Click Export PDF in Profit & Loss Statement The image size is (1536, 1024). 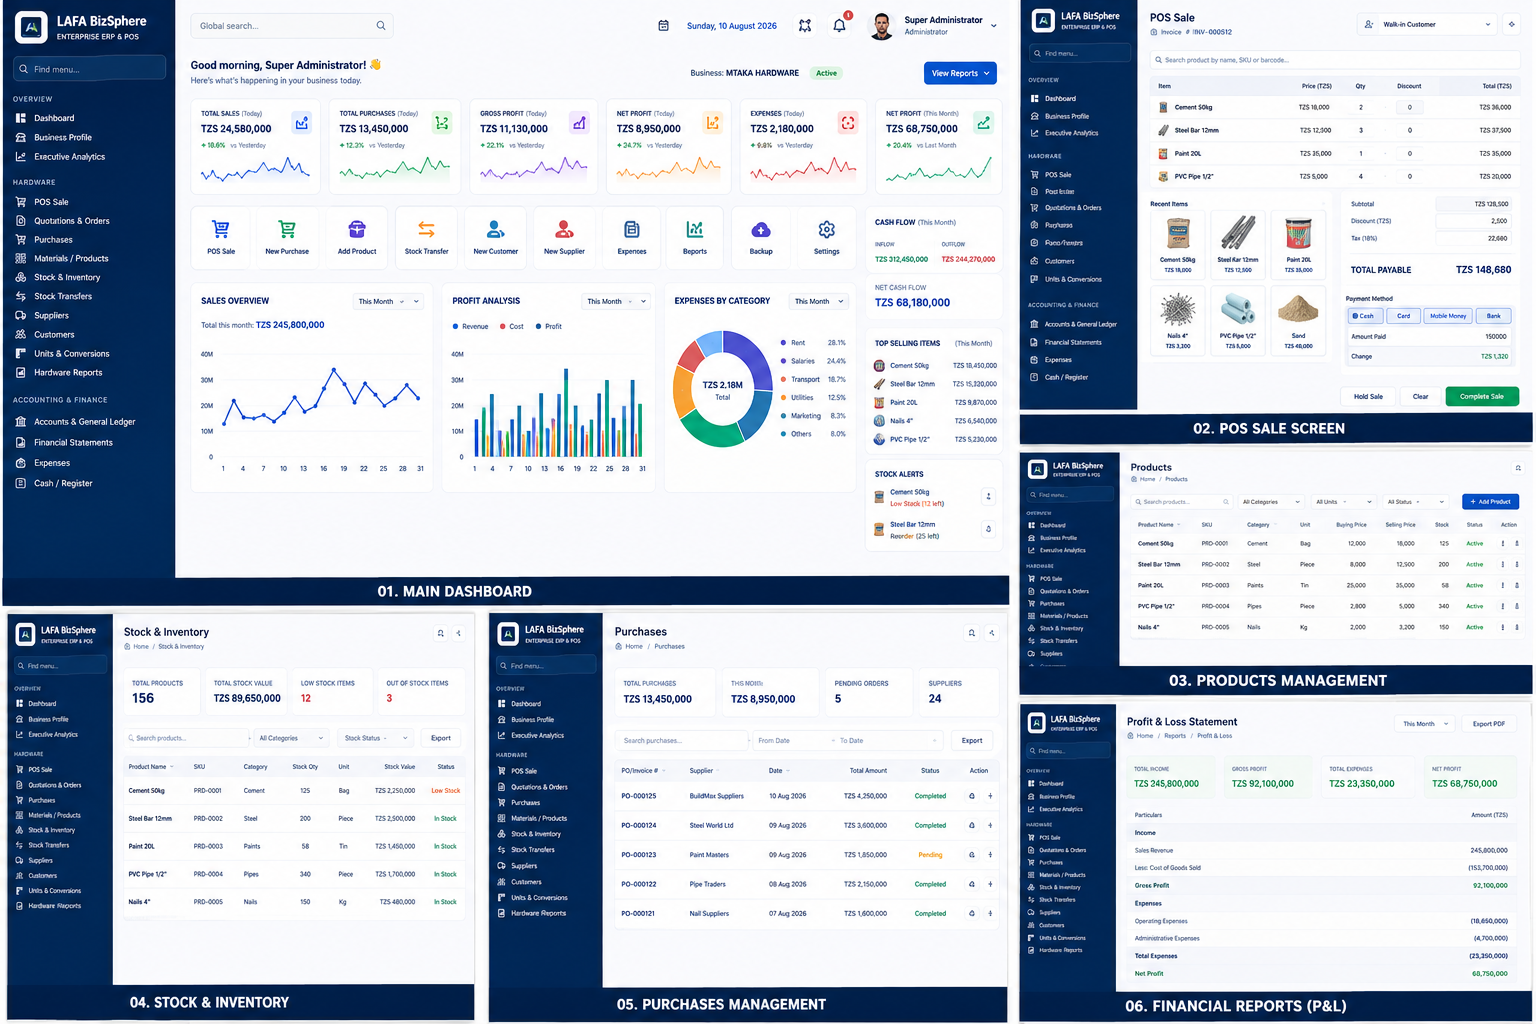[1489, 724]
